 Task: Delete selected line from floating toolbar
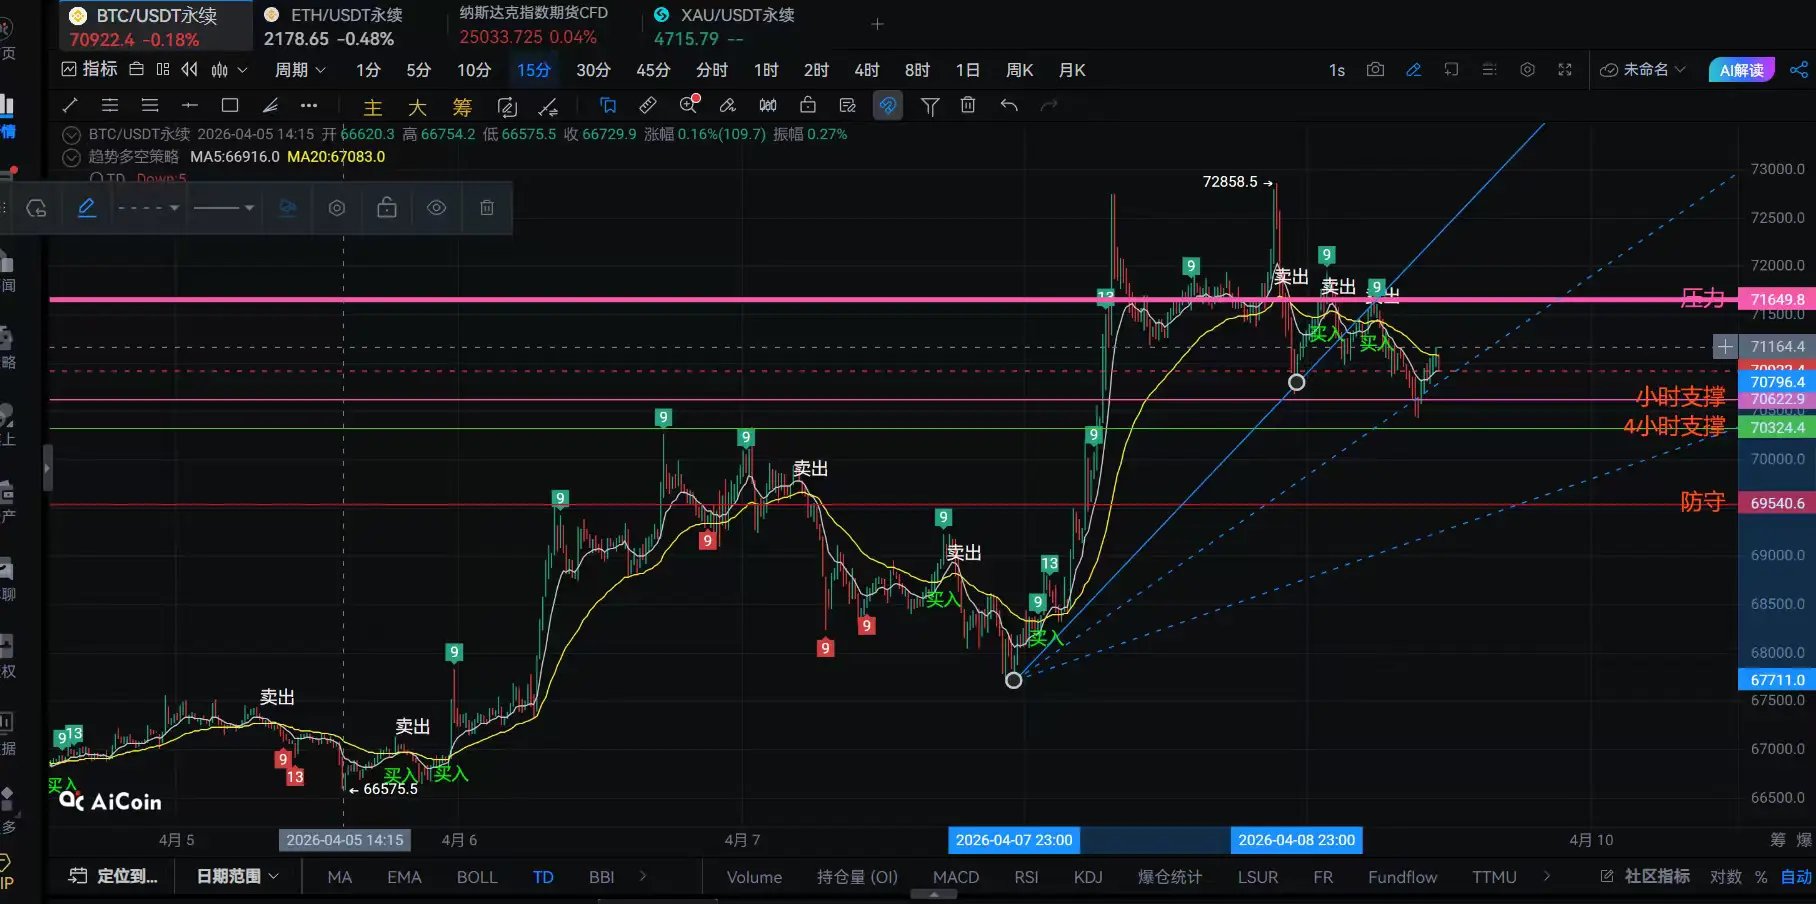point(487,208)
